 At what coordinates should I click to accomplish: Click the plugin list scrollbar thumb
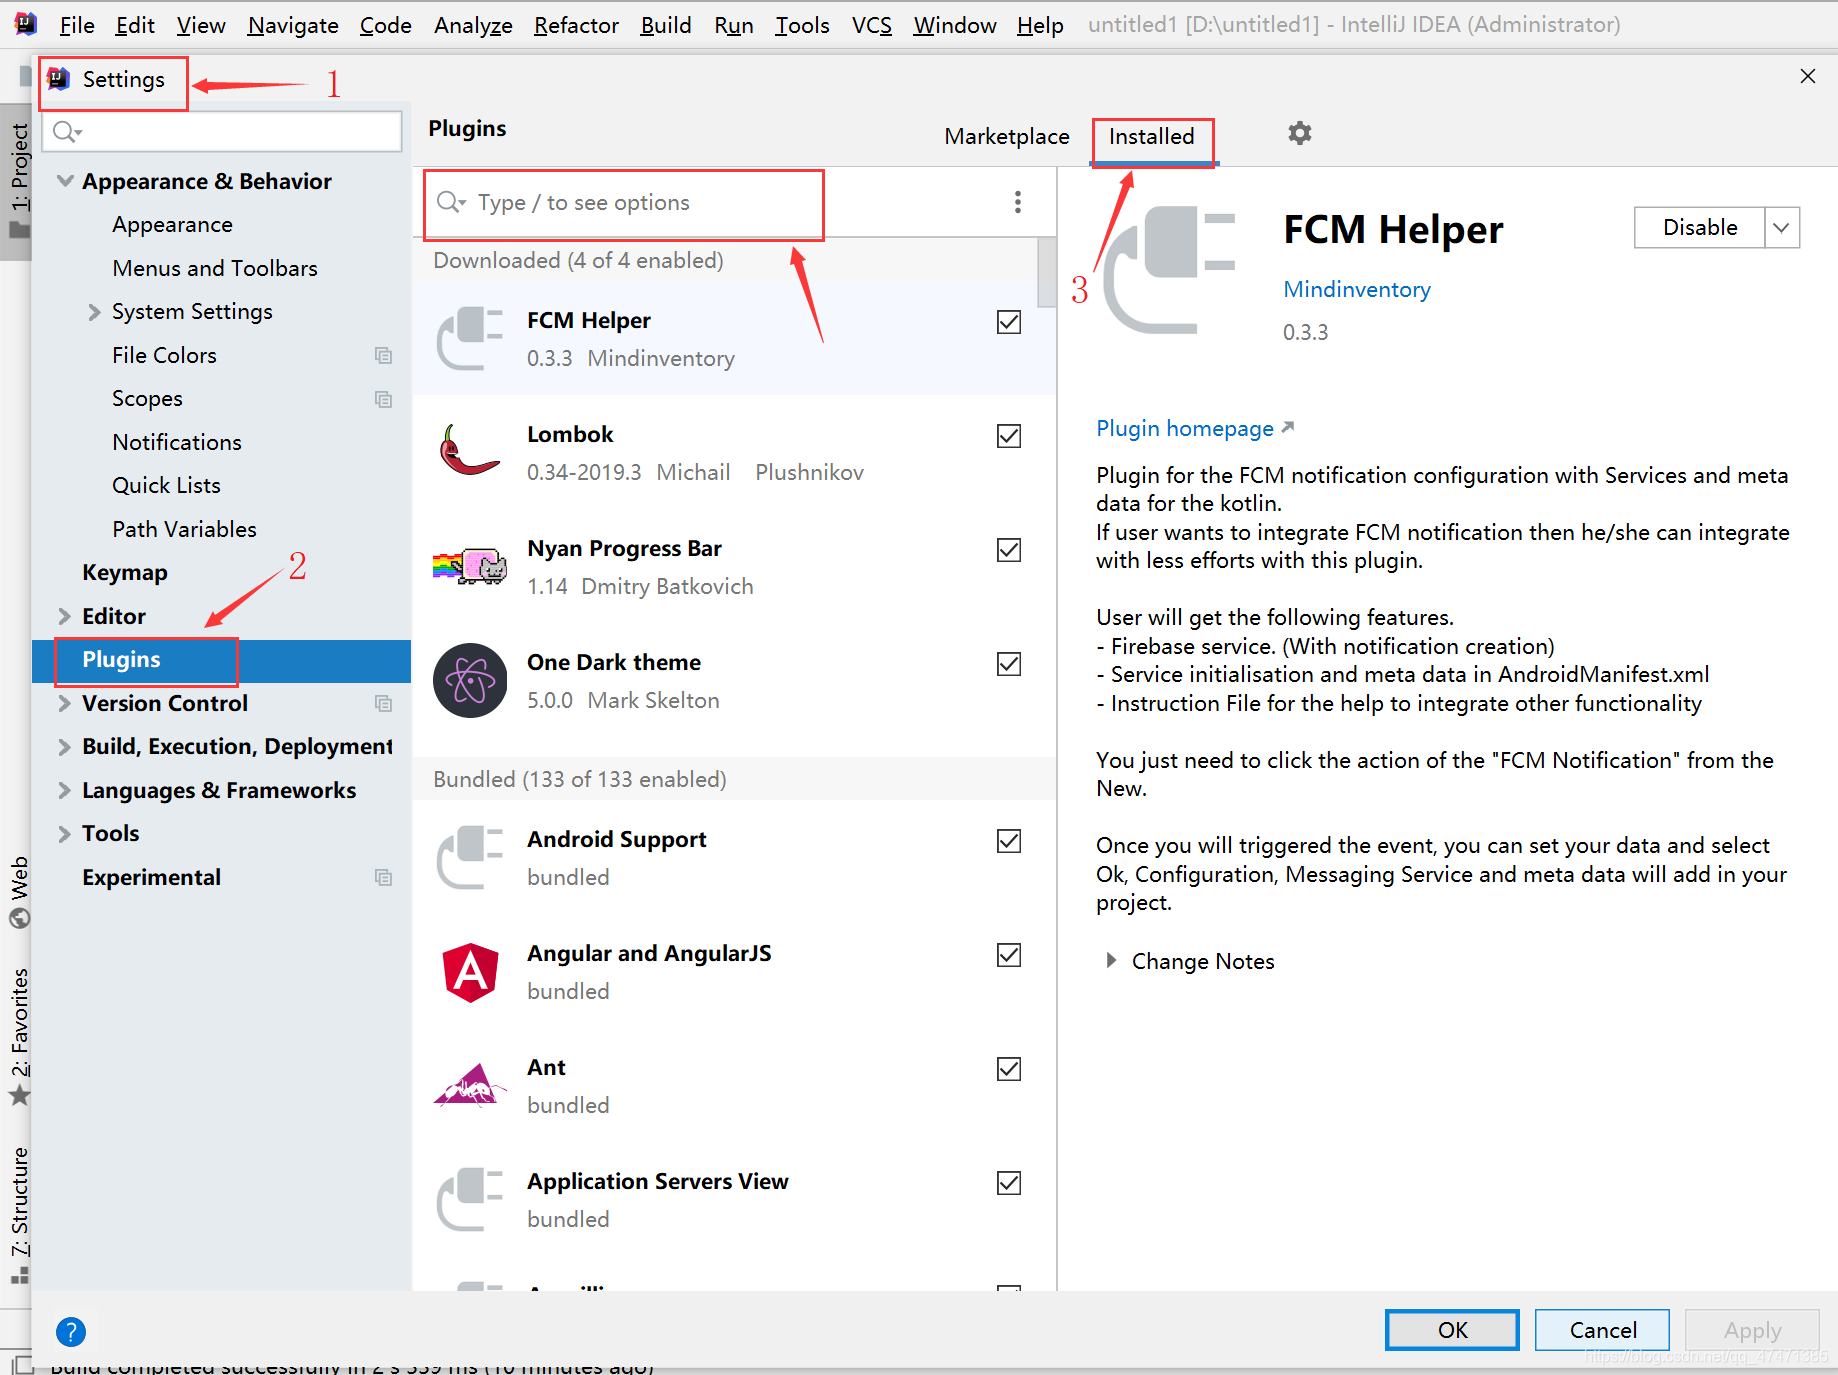(x=1047, y=272)
